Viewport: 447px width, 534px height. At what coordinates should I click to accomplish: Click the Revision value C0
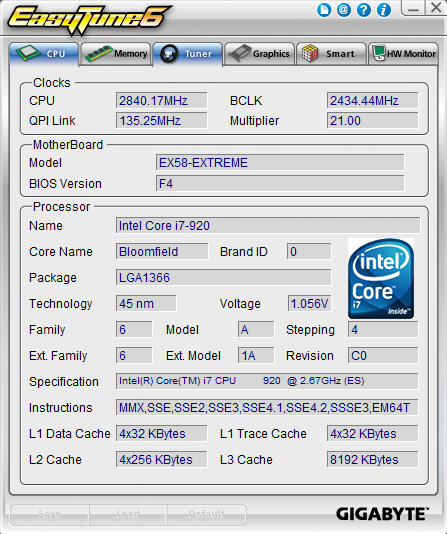point(383,356)
